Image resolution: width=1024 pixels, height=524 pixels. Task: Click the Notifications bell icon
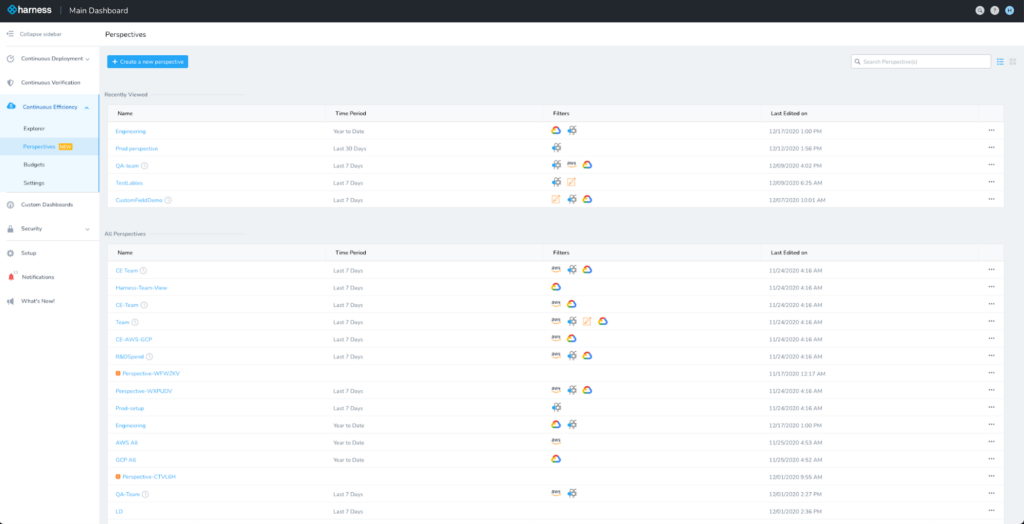click(10, 277)
